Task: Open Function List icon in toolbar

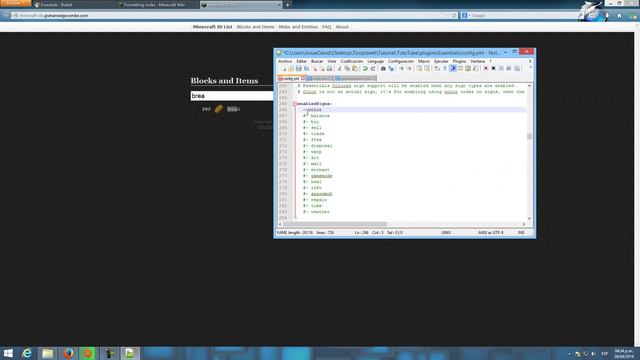Action: tap(476, 69)
